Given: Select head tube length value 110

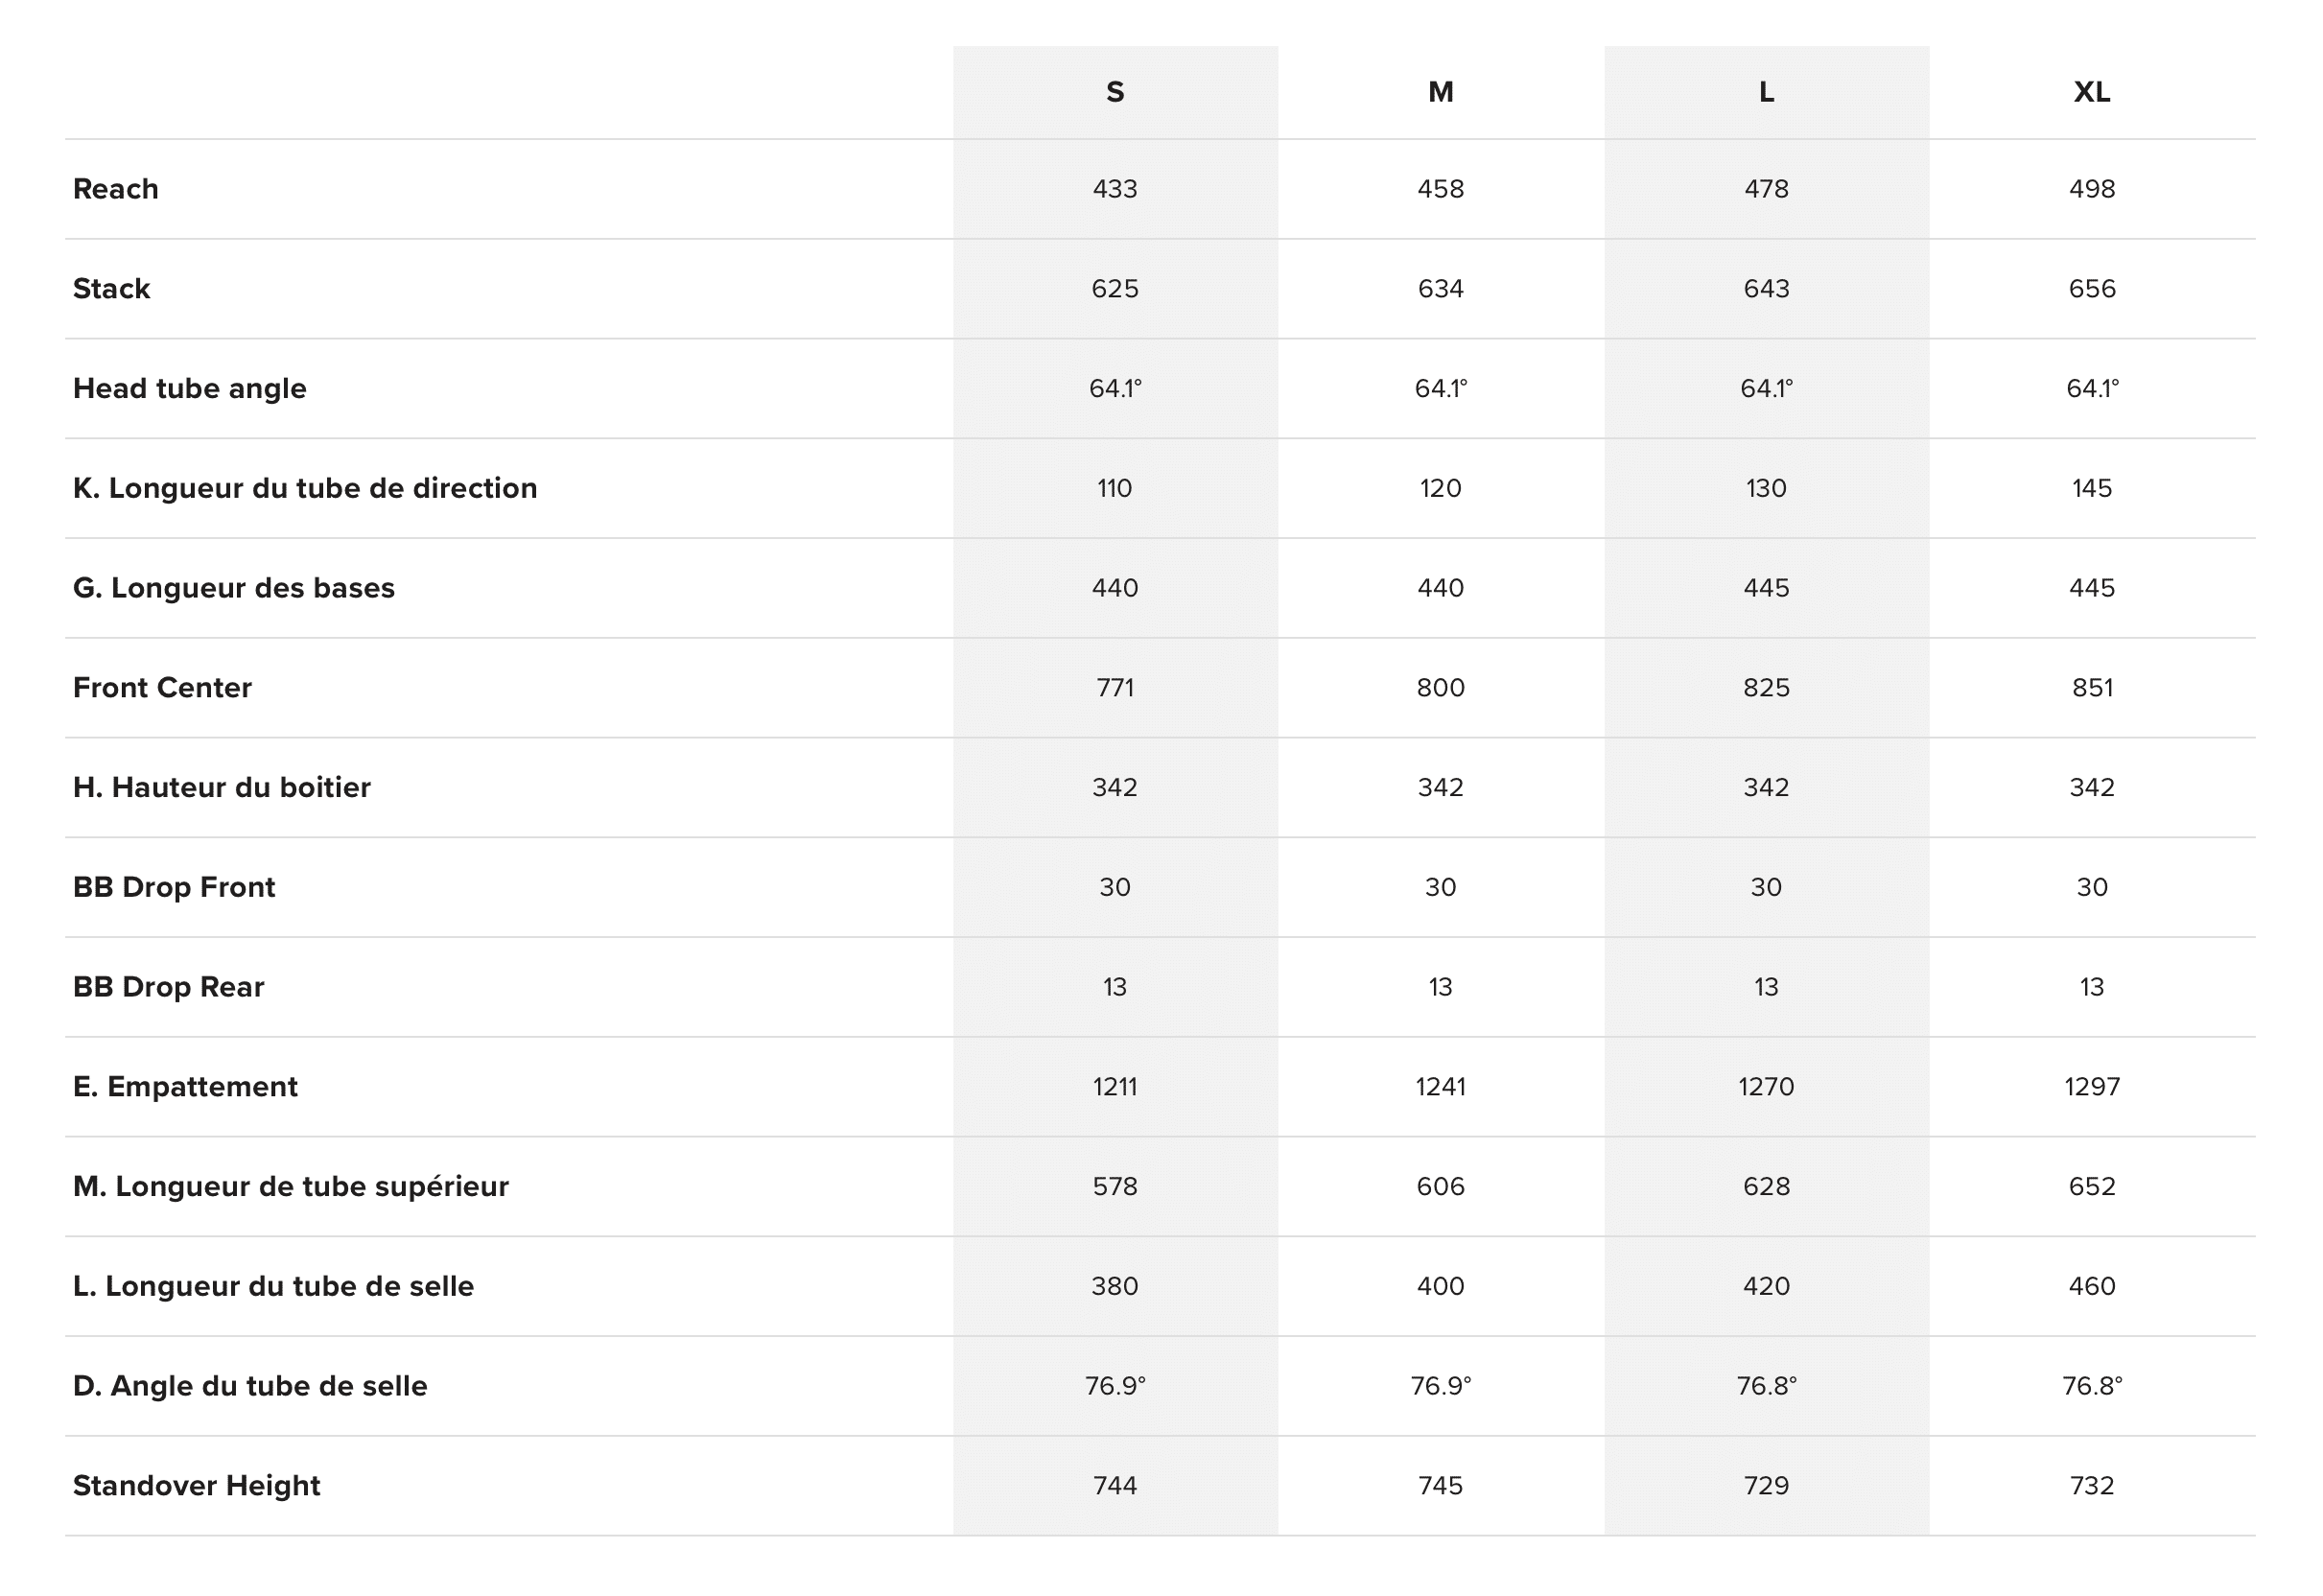Looking at the screenshot, I should point(1115,488).
